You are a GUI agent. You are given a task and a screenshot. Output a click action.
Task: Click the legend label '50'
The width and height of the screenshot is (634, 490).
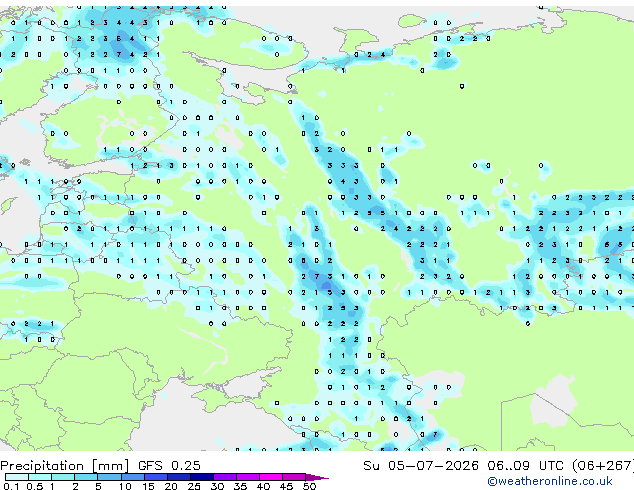(x=309, y=486)
